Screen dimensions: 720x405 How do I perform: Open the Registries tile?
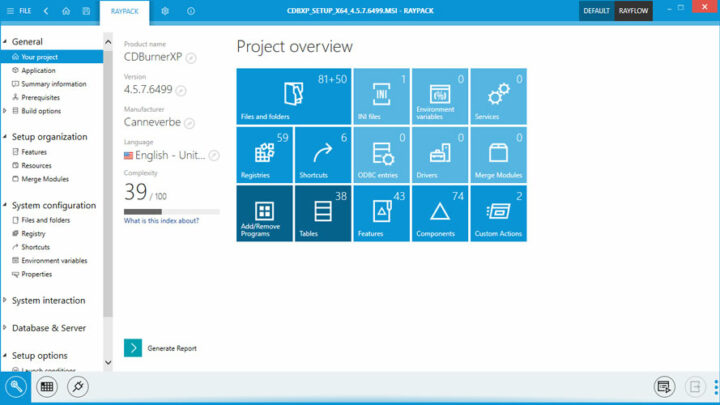pos(265,155)
